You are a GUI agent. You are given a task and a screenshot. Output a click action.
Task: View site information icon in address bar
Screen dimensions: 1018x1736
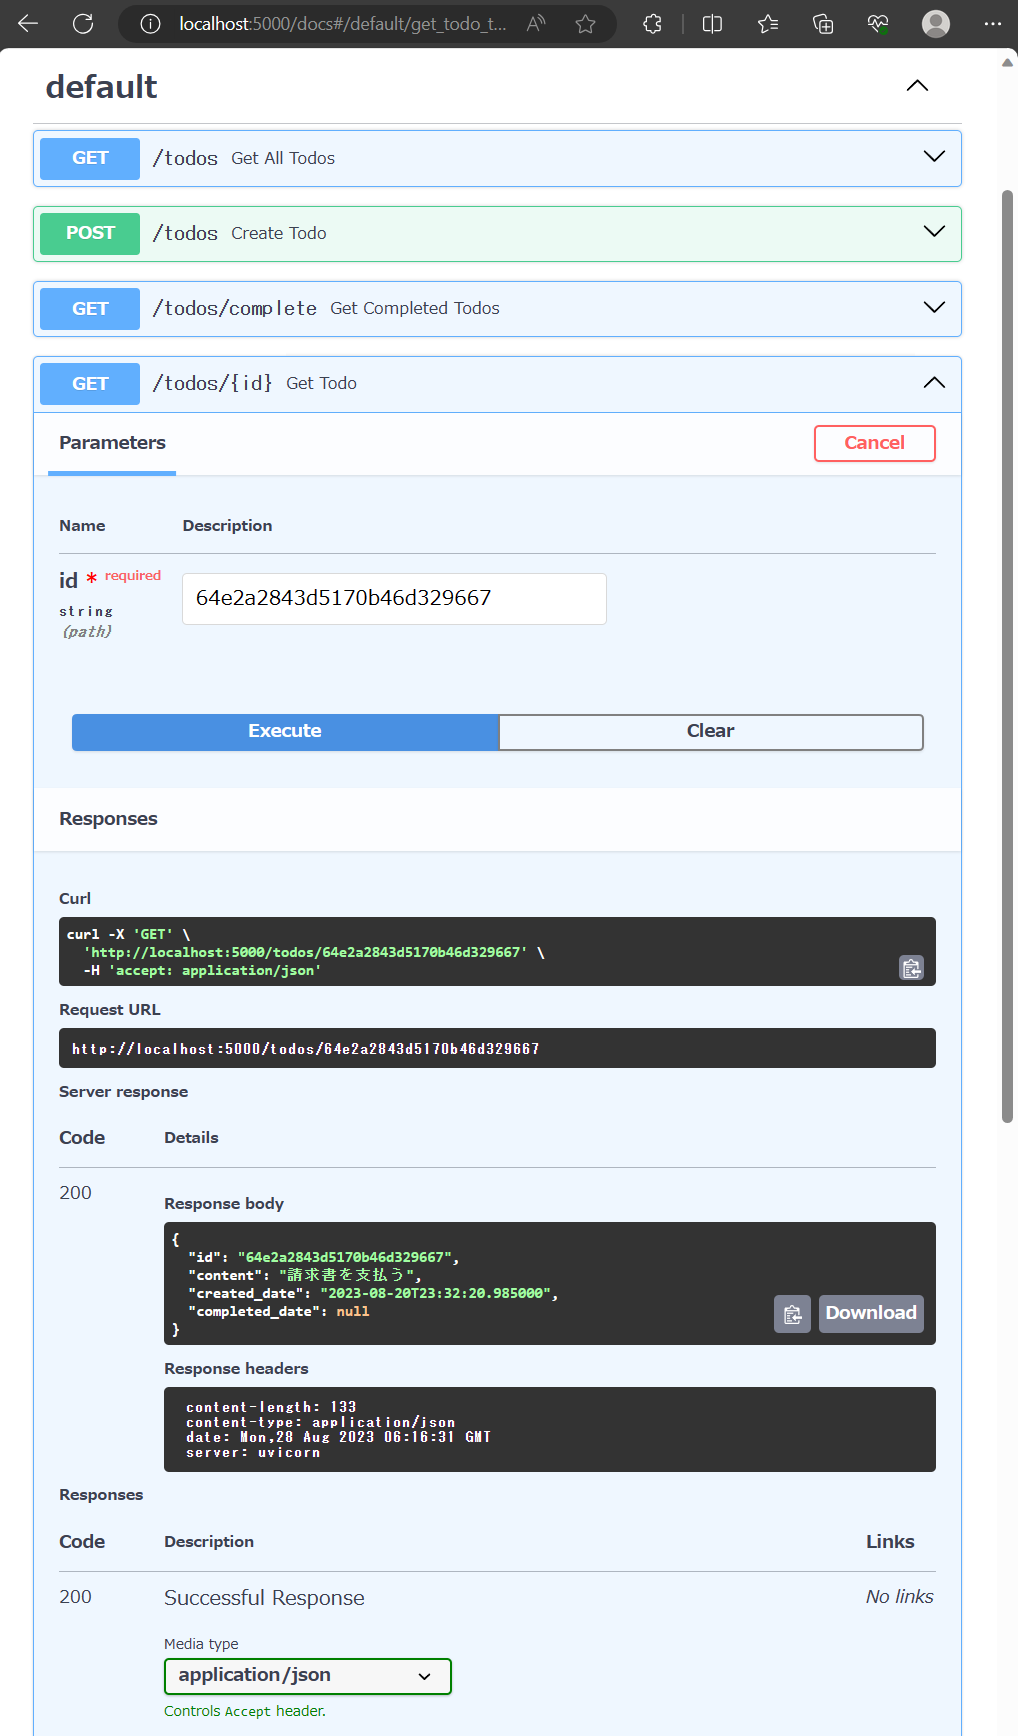point(150,24)
